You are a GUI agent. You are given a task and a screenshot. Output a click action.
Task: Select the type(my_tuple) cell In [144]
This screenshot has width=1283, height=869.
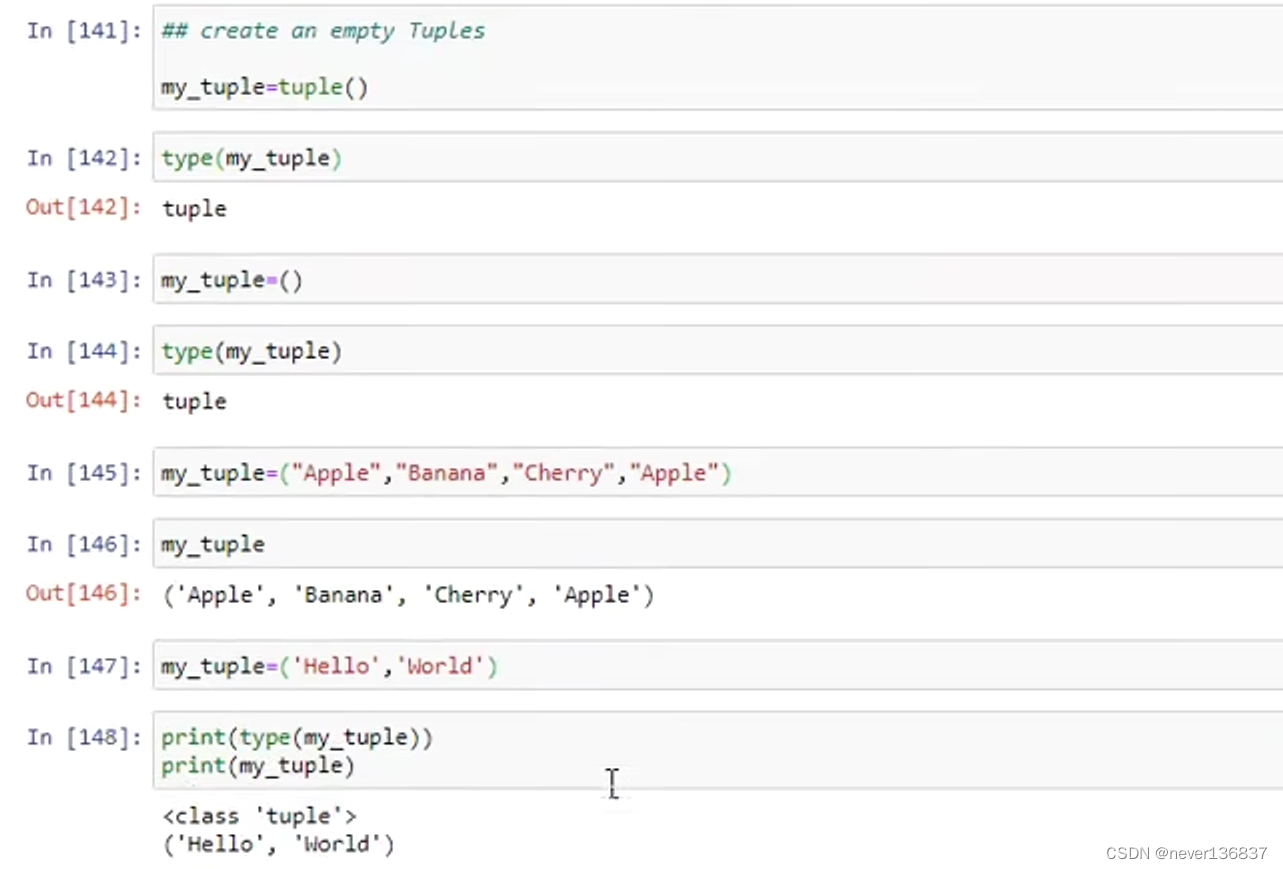250,350
